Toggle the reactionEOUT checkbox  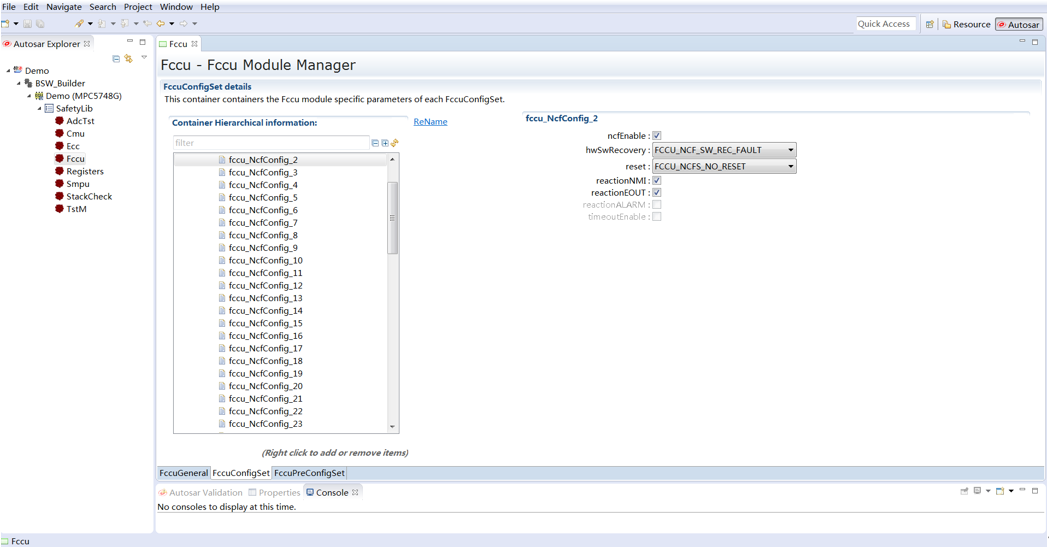click(x=657, y=193)
